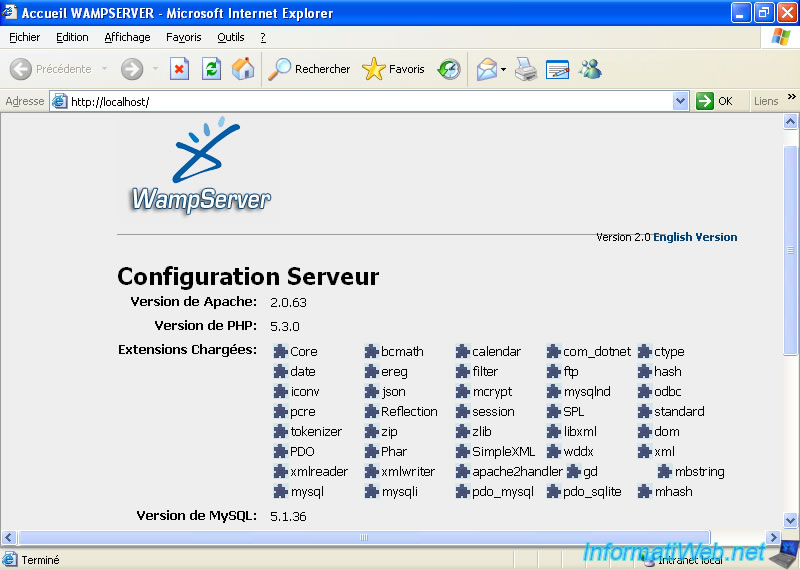The height and width of the screenshot is (570, 800).
Task: Open the Messenger people icon
Action: click(x=590, y=69)
